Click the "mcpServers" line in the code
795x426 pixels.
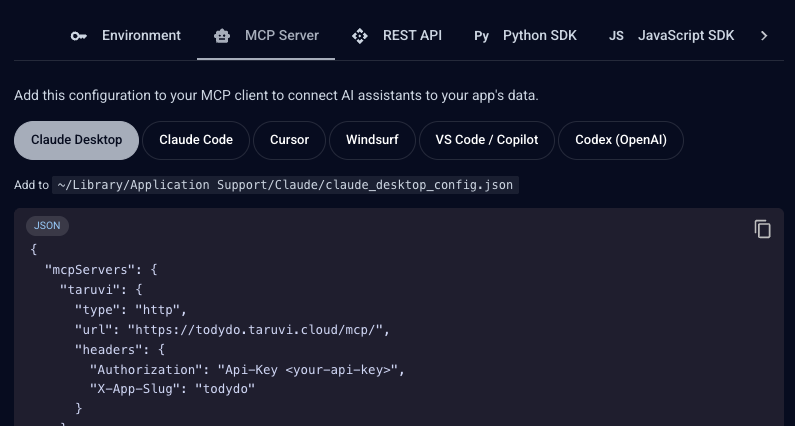click(101, 270)
